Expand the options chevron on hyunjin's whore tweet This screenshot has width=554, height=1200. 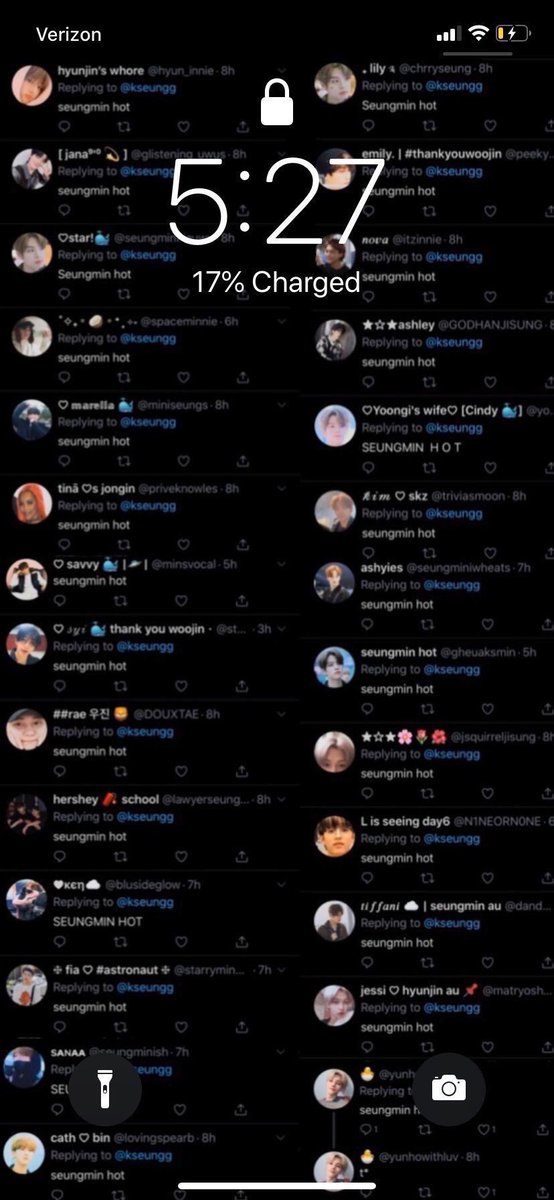[x=282, y=72]
